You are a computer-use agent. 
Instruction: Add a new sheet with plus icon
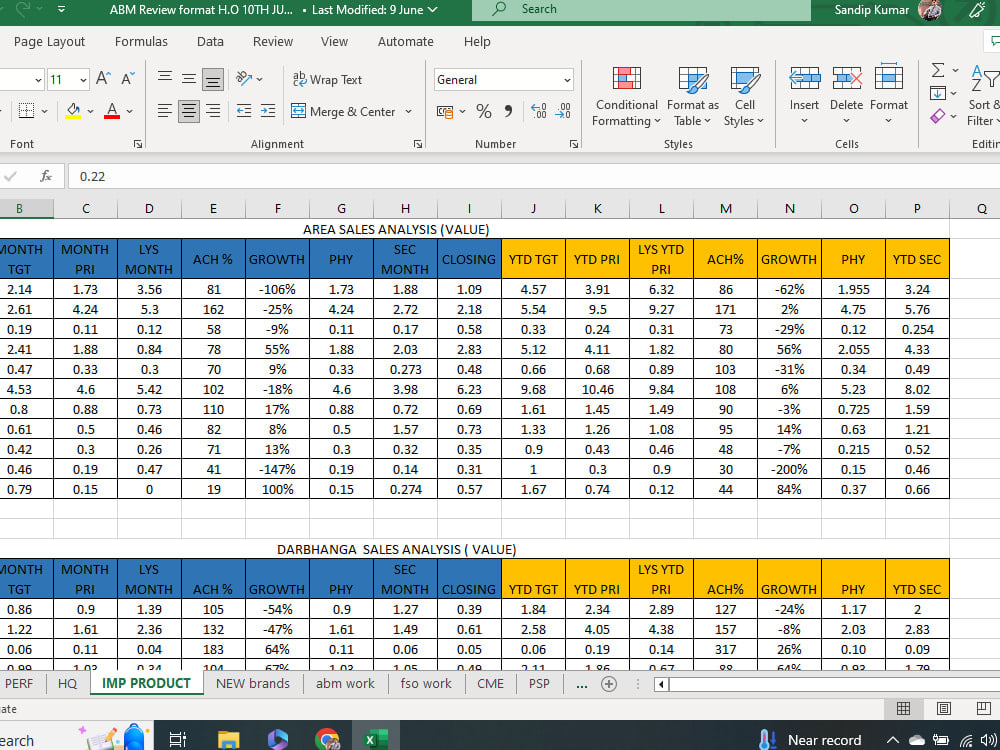pos(609,684)
